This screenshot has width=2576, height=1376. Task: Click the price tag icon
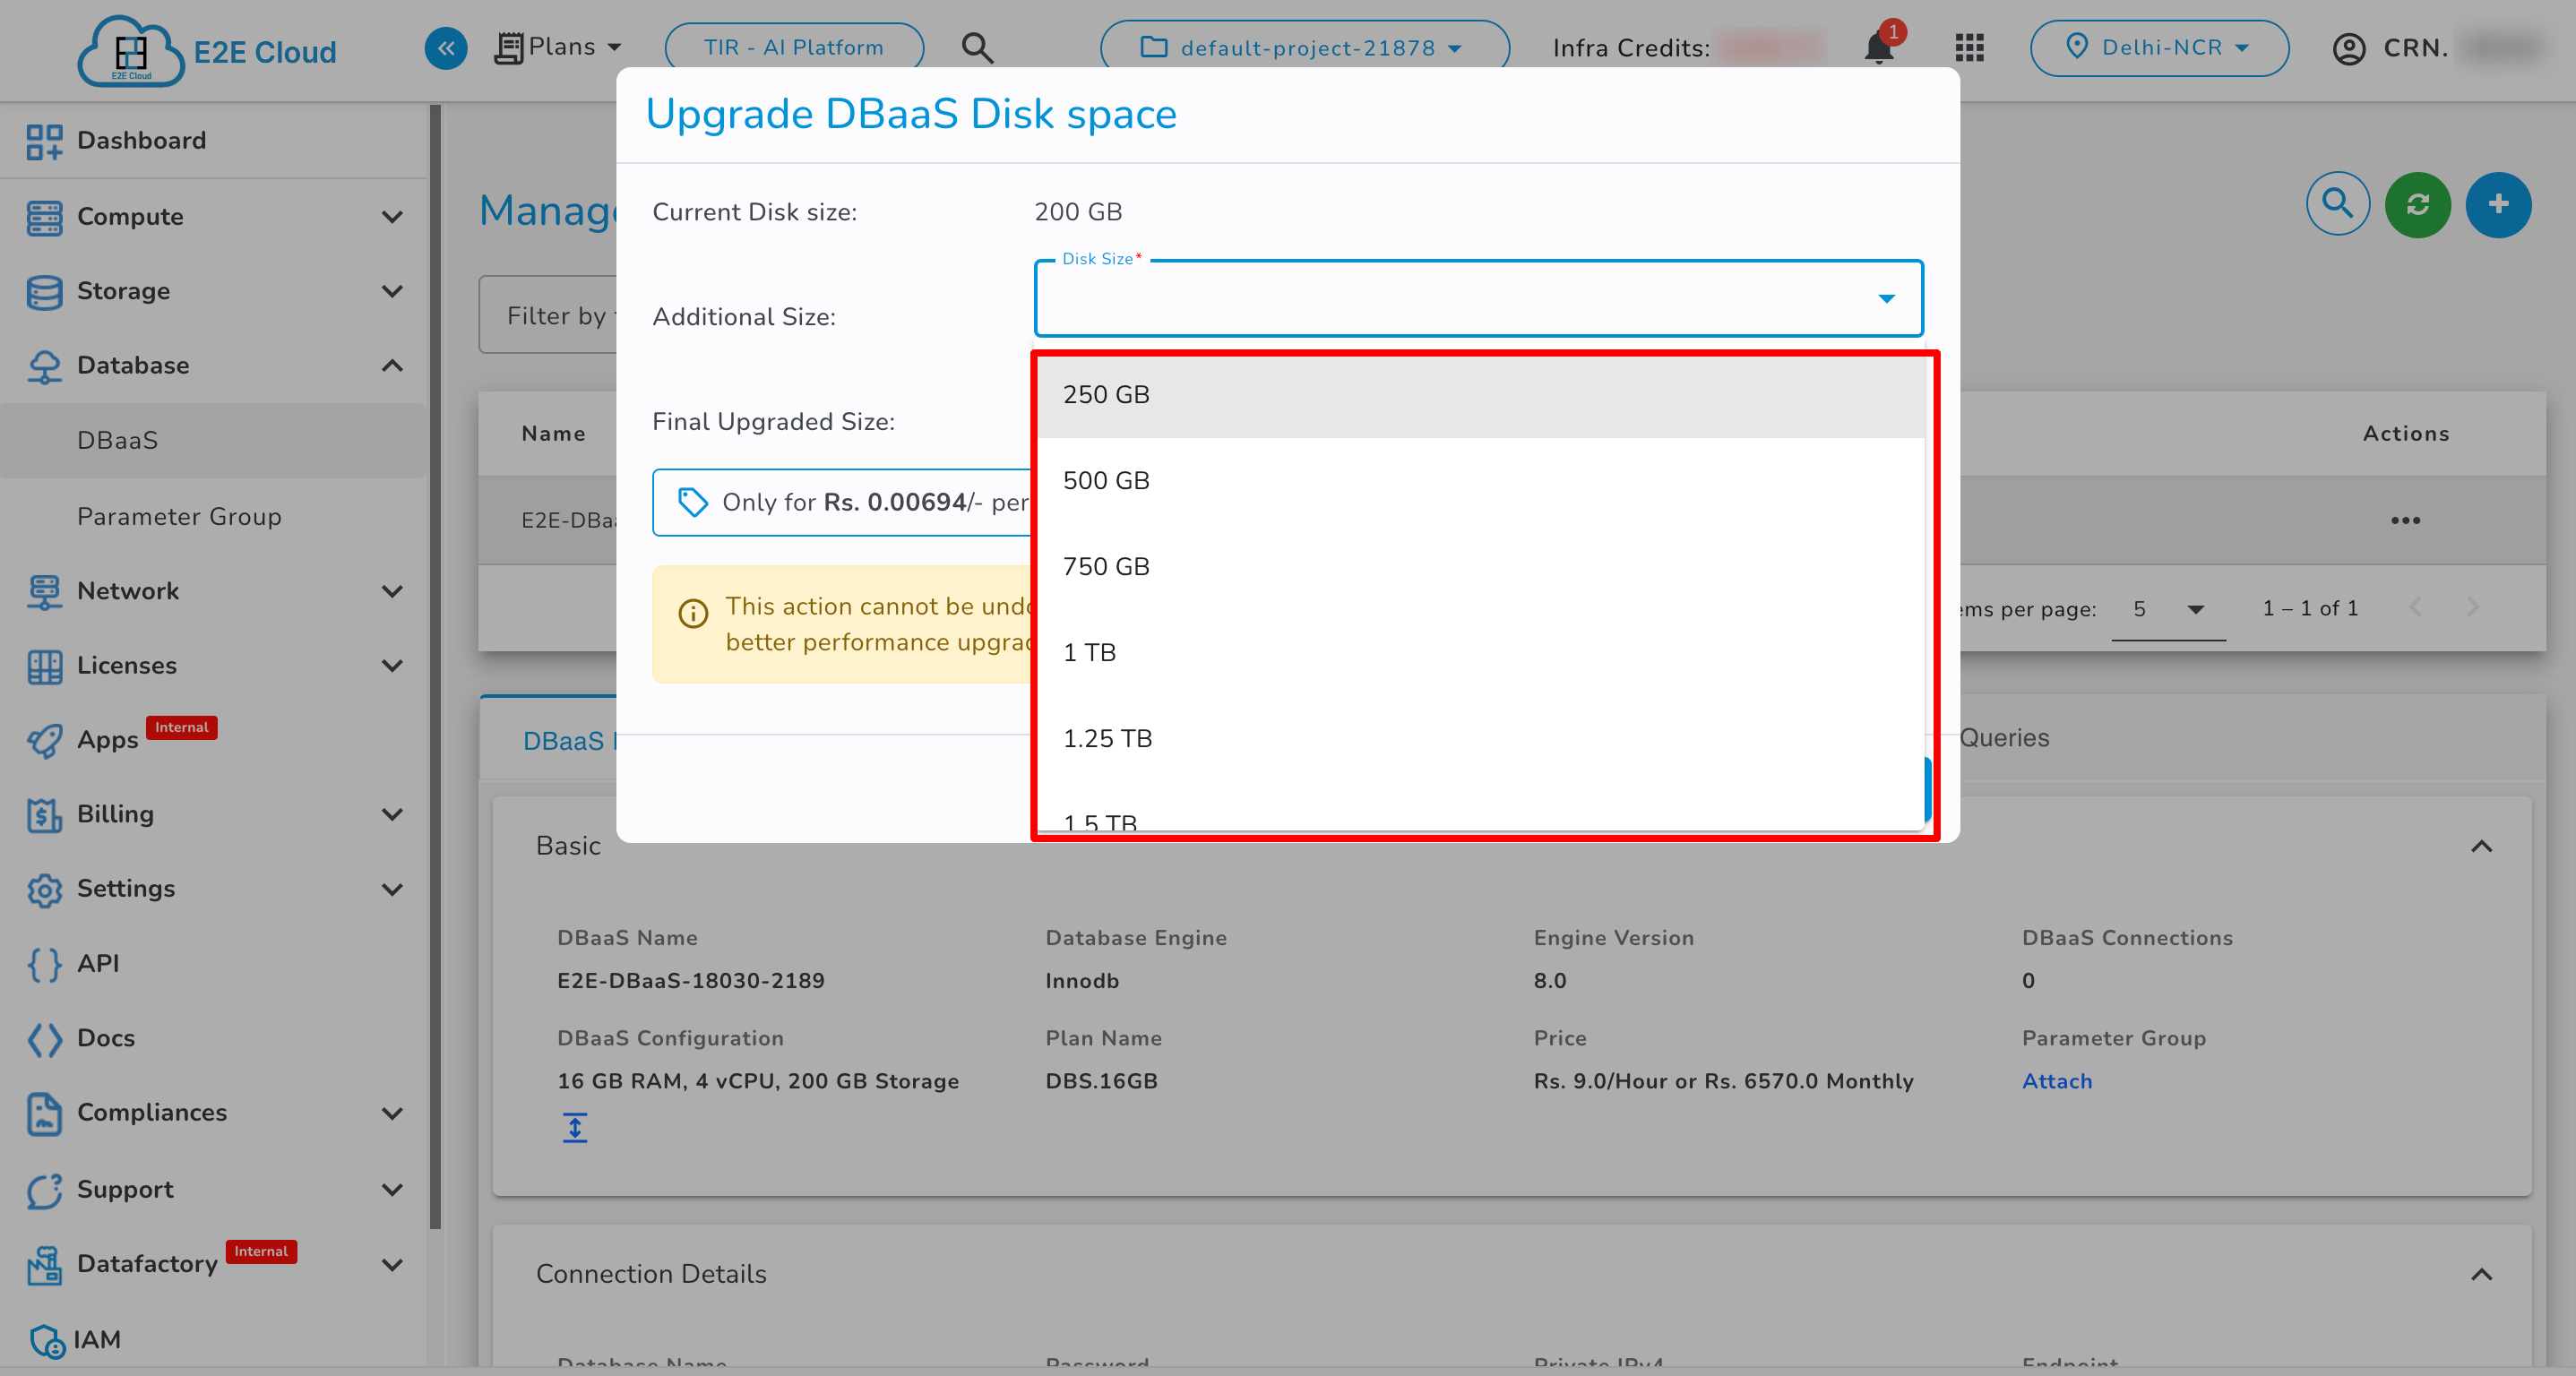pos(692,502)
